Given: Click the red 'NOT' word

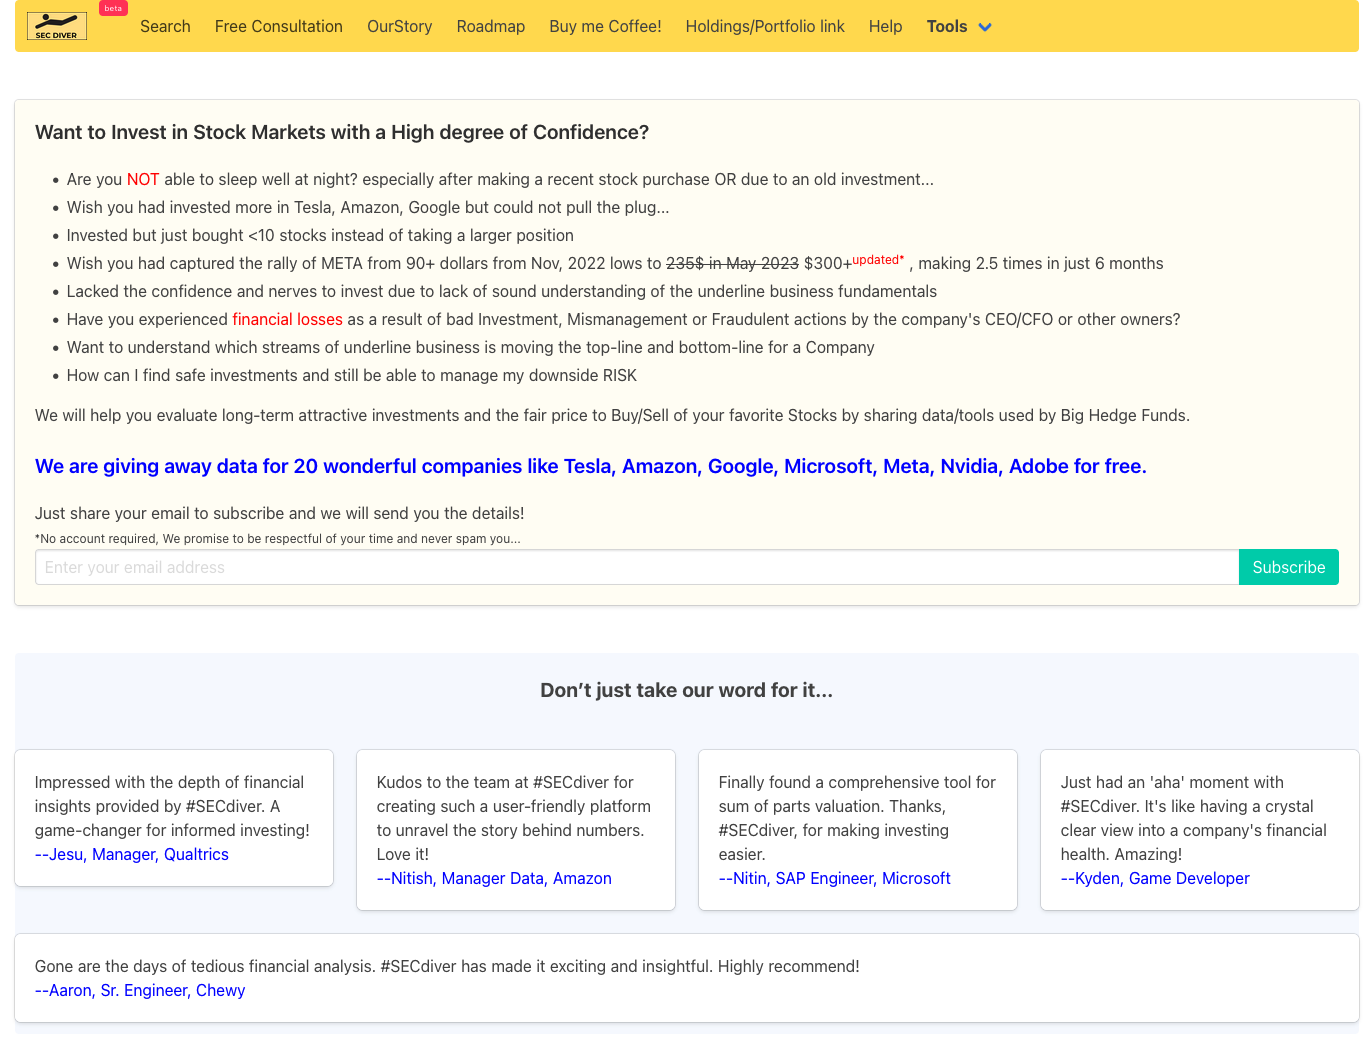Looking at the screenshot, I should pos(143,179).
